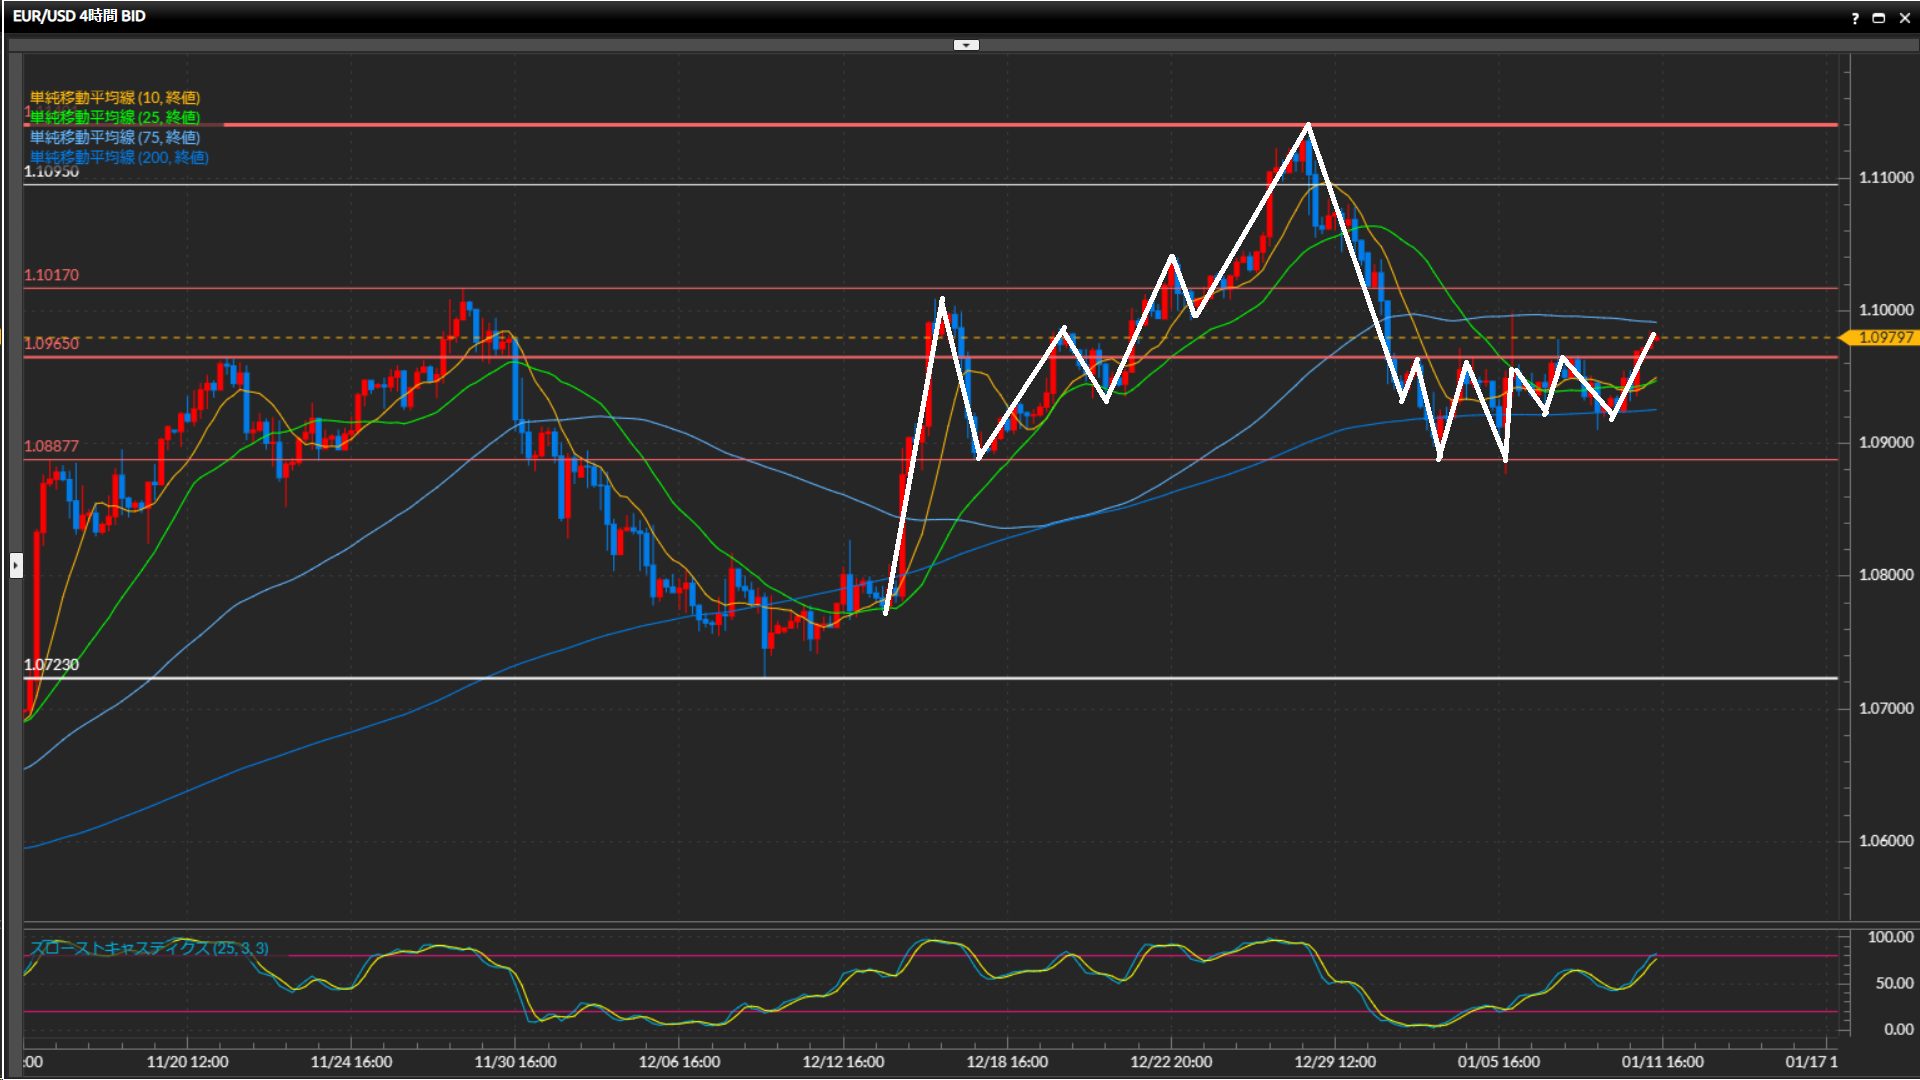Close the EUR/USD chart window
This screenshot has height=1080, width=1920.
click(1904, 18)
